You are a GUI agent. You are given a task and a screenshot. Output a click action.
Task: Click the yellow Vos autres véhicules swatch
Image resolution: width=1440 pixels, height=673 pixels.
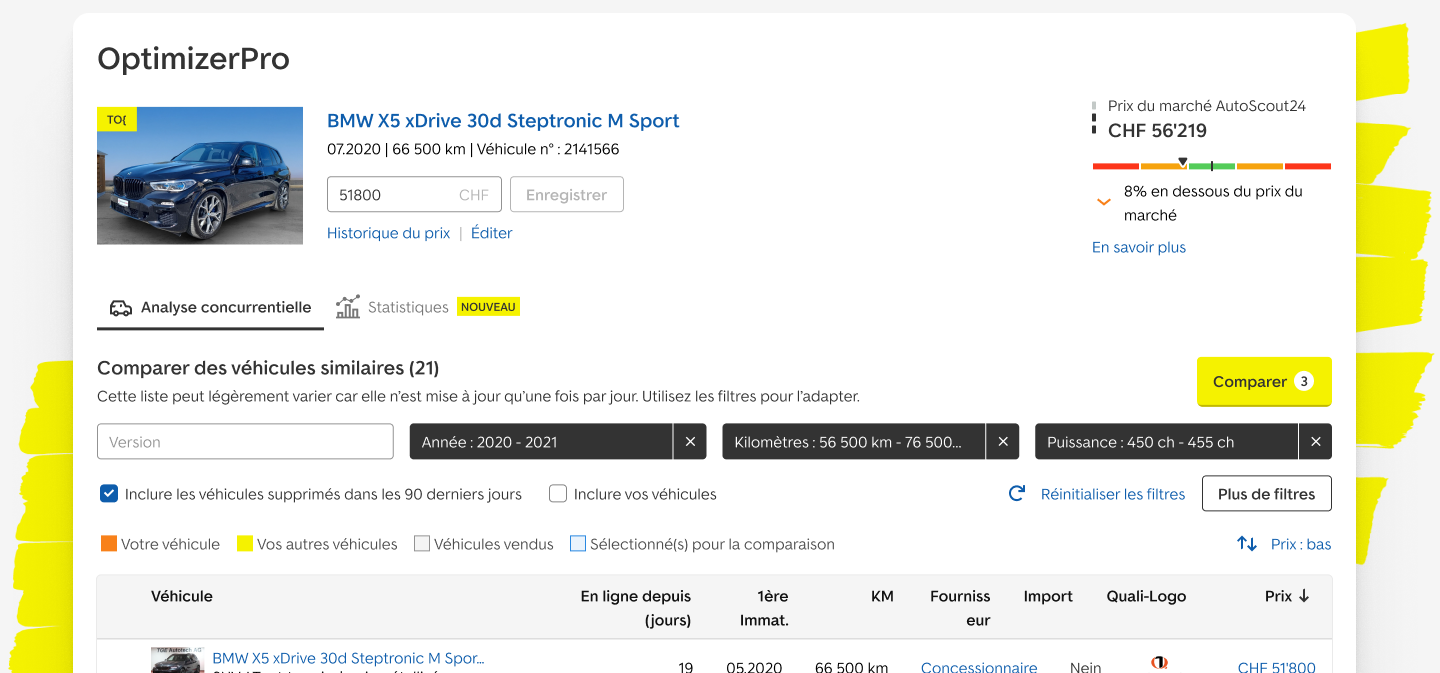click(244, 544)
